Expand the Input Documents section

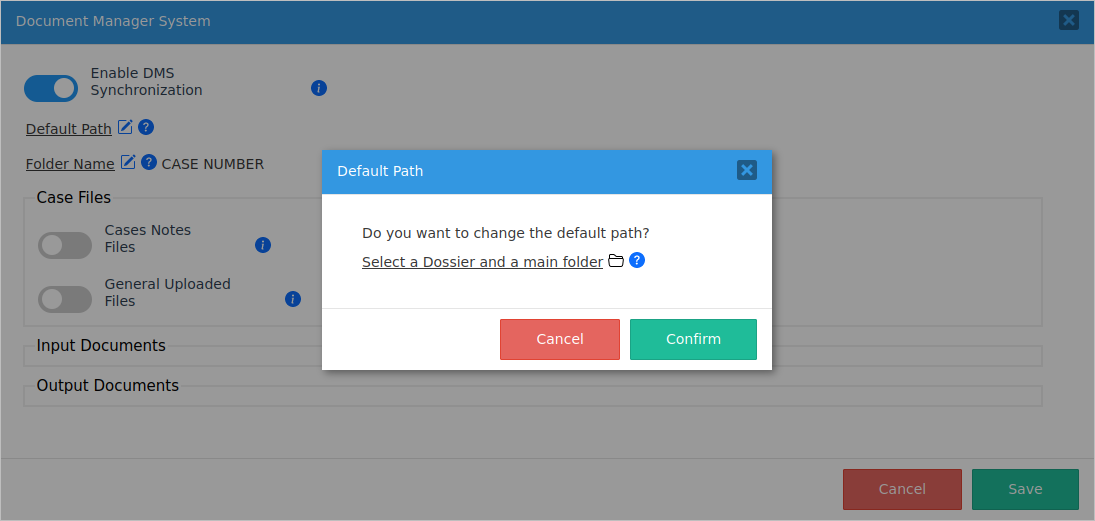click(x=101, y=346)
